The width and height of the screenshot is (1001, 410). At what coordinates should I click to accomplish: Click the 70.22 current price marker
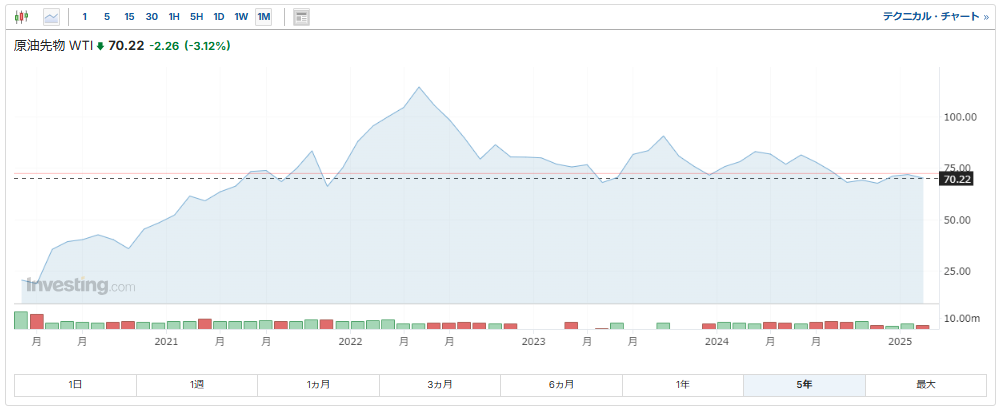click(956, 179)
